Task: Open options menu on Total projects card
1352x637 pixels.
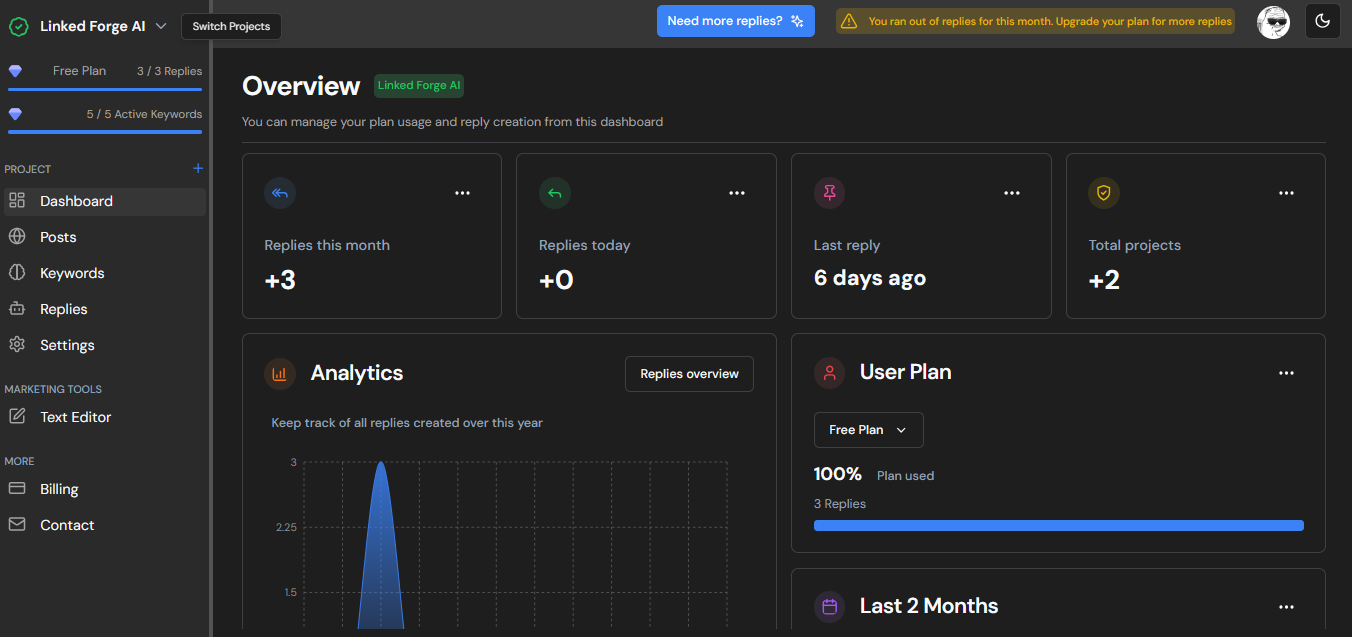Action: click(1287, 193)
